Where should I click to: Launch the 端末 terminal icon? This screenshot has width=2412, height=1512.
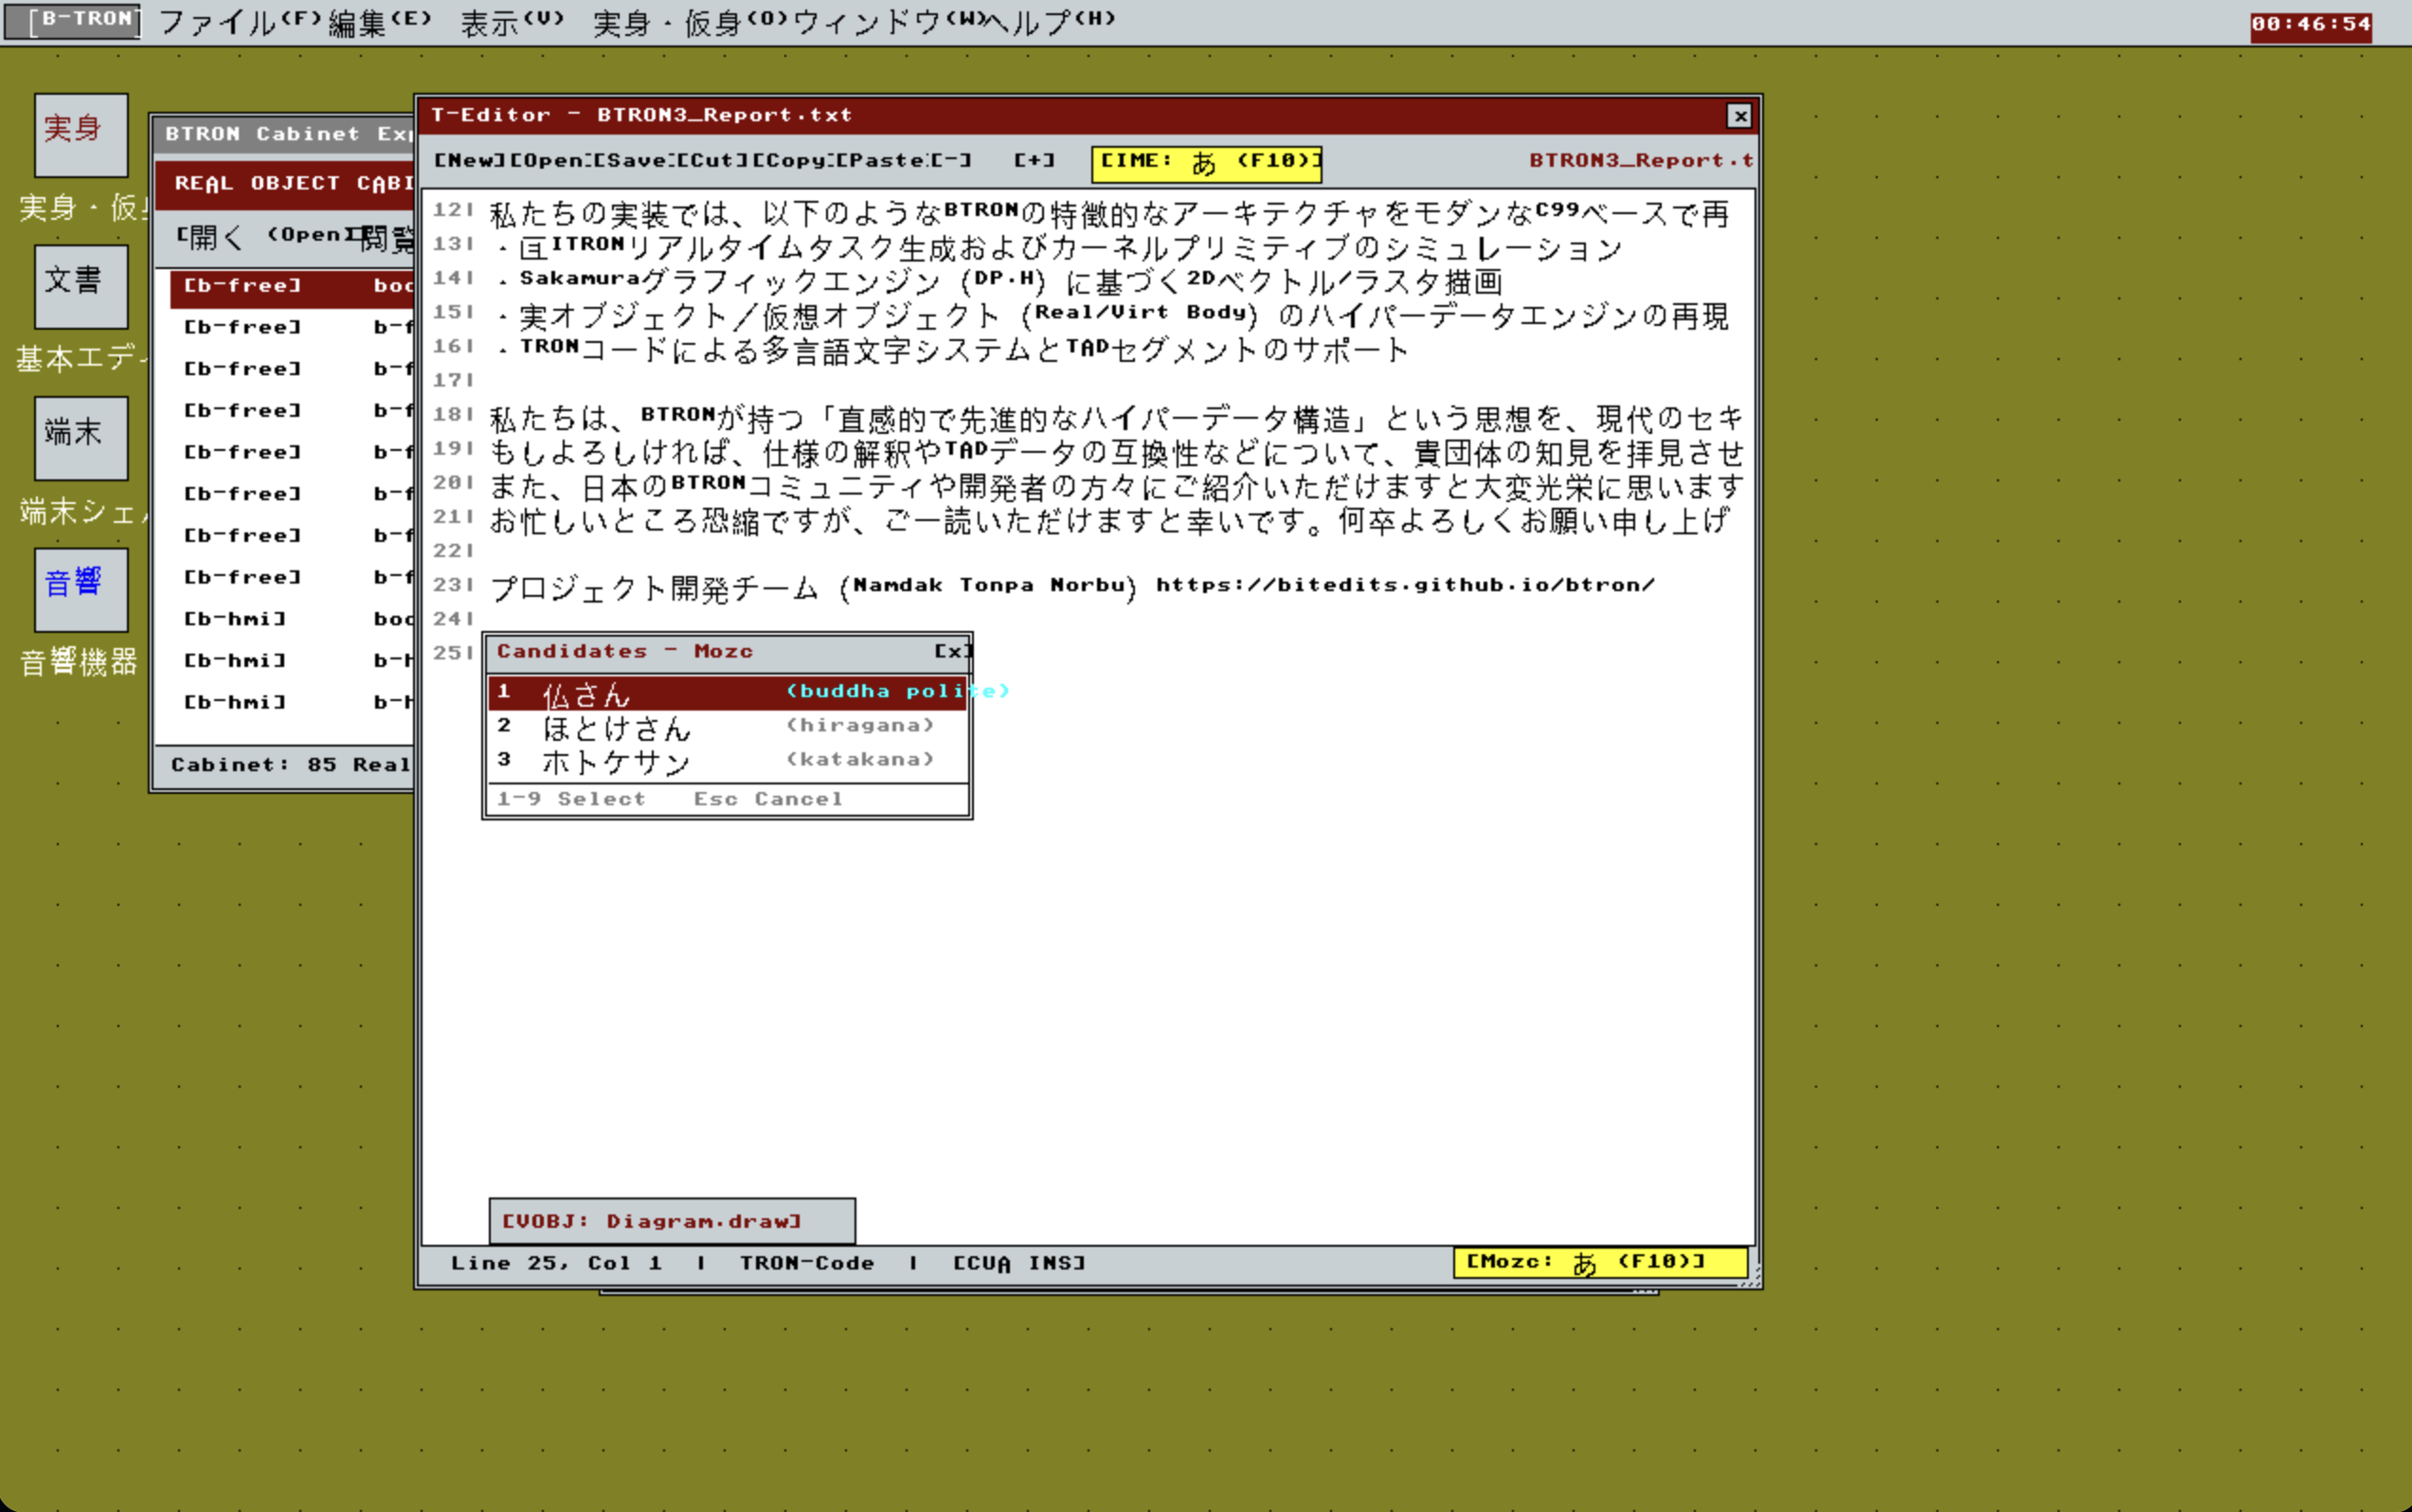pos(81,438)
